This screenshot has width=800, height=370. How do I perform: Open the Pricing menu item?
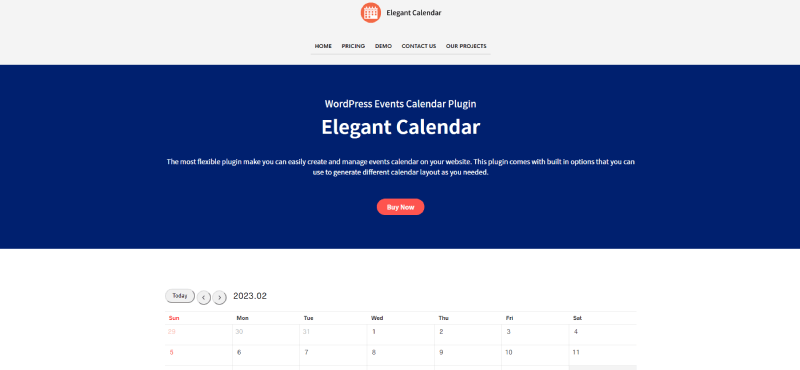pos(353,46)
